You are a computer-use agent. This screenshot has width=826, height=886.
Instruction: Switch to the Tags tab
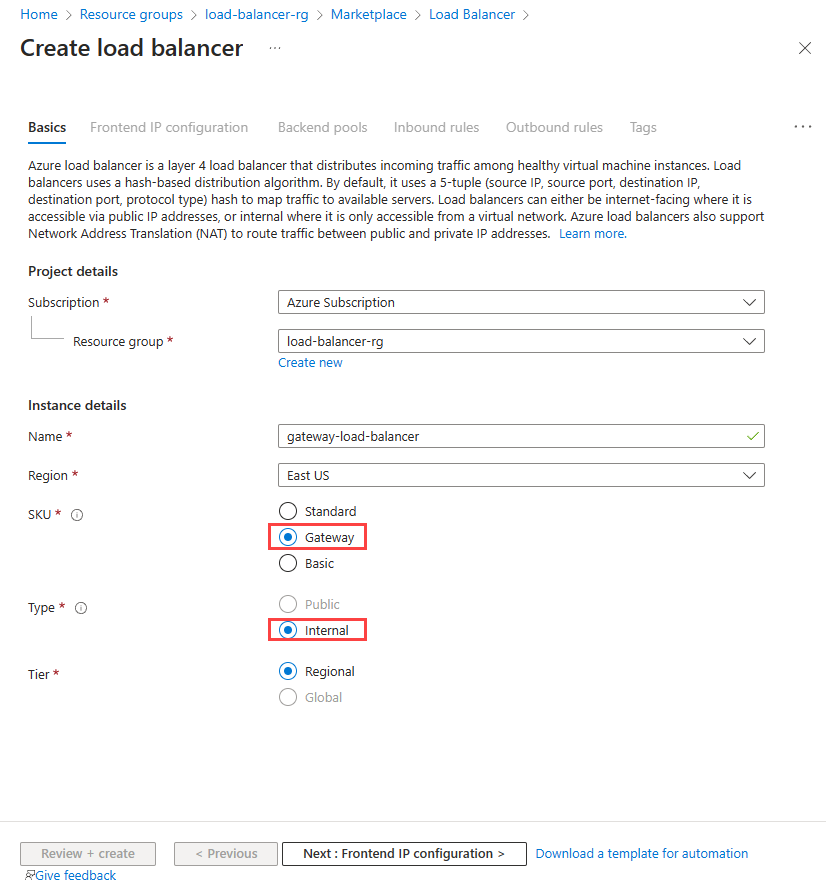point(643,127)
